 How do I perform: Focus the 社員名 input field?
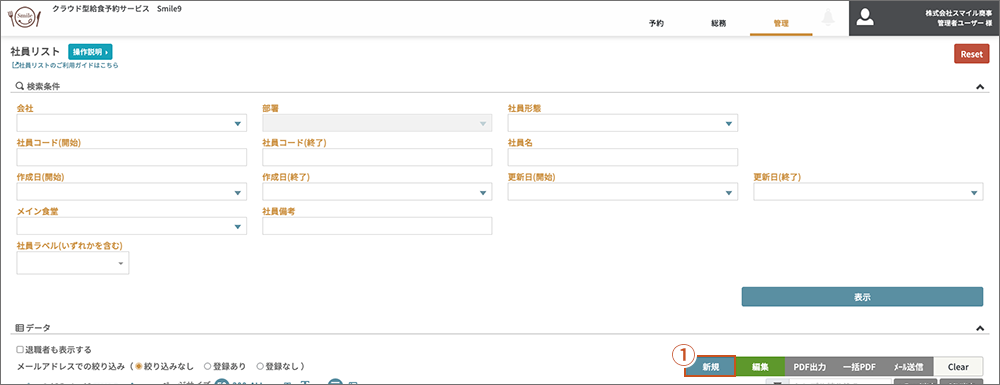[622, 157]
